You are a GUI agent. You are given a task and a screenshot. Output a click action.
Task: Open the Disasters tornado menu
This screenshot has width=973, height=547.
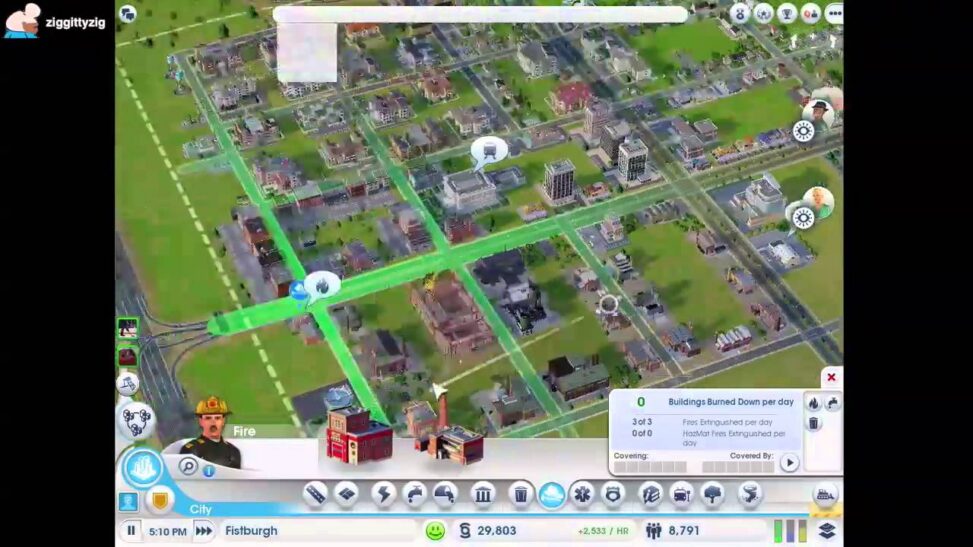point(750,494)
